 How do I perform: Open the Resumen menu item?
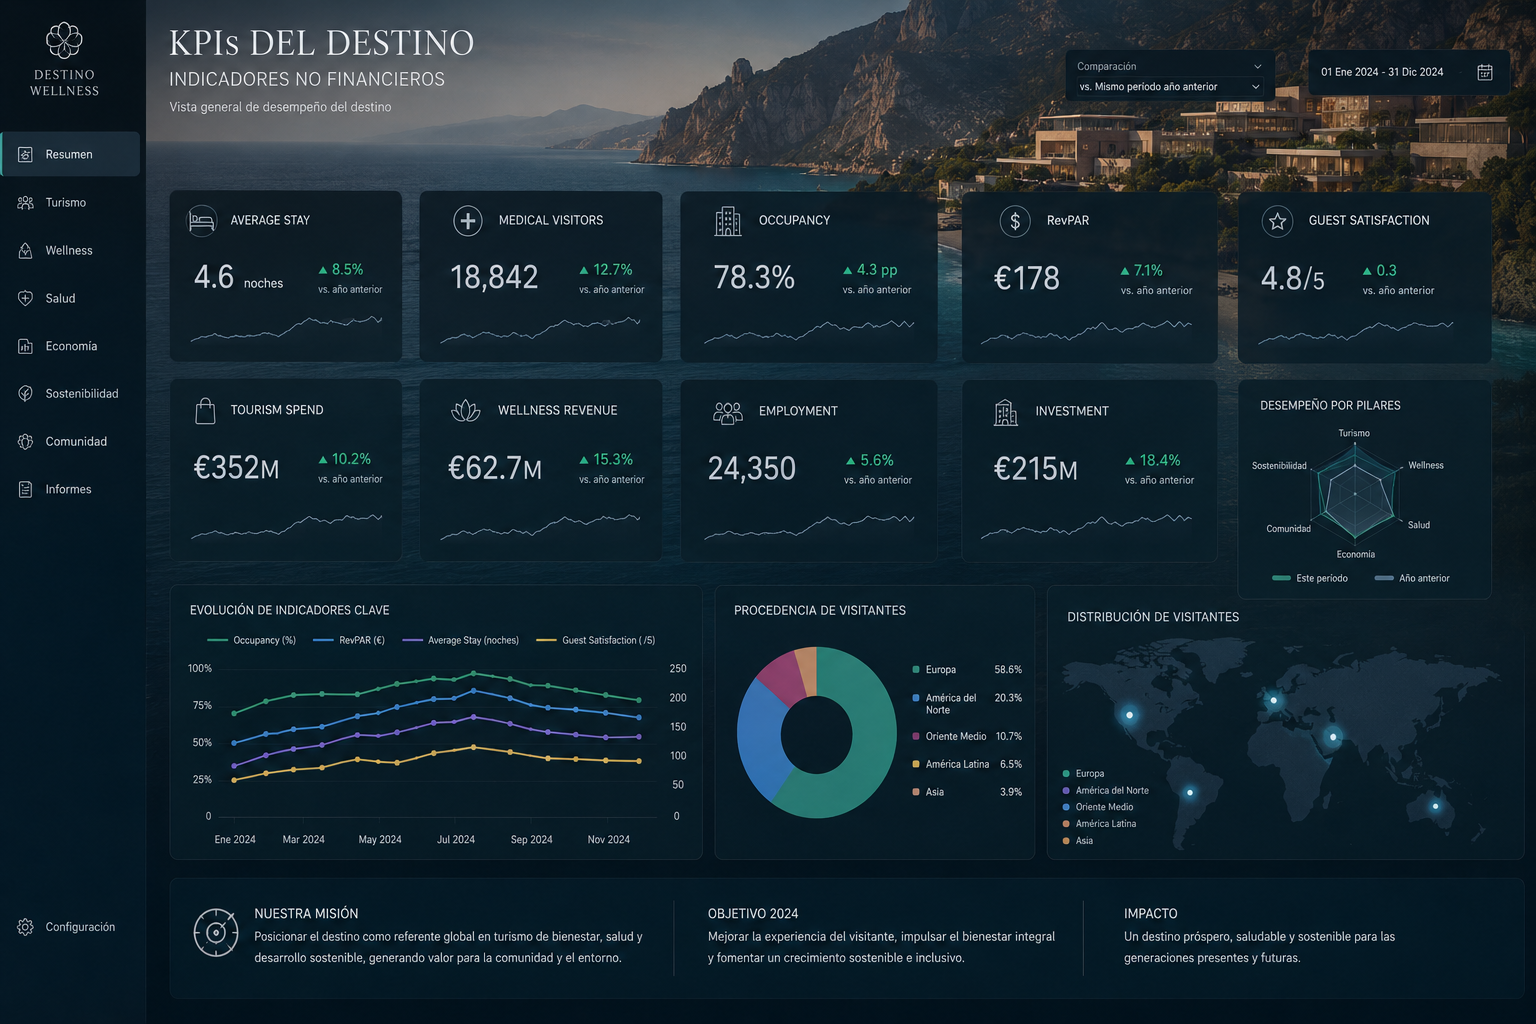(x=70, y=154)
